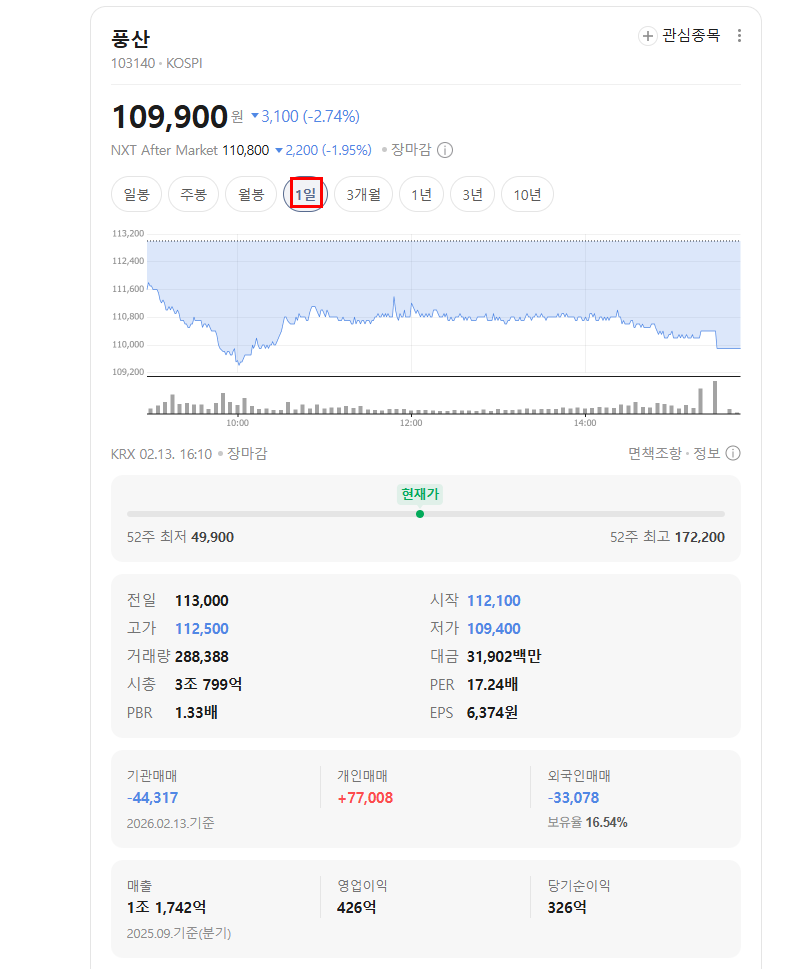
Task: Click the 매출 value 1조 1,742억
Action: (167, 907)
